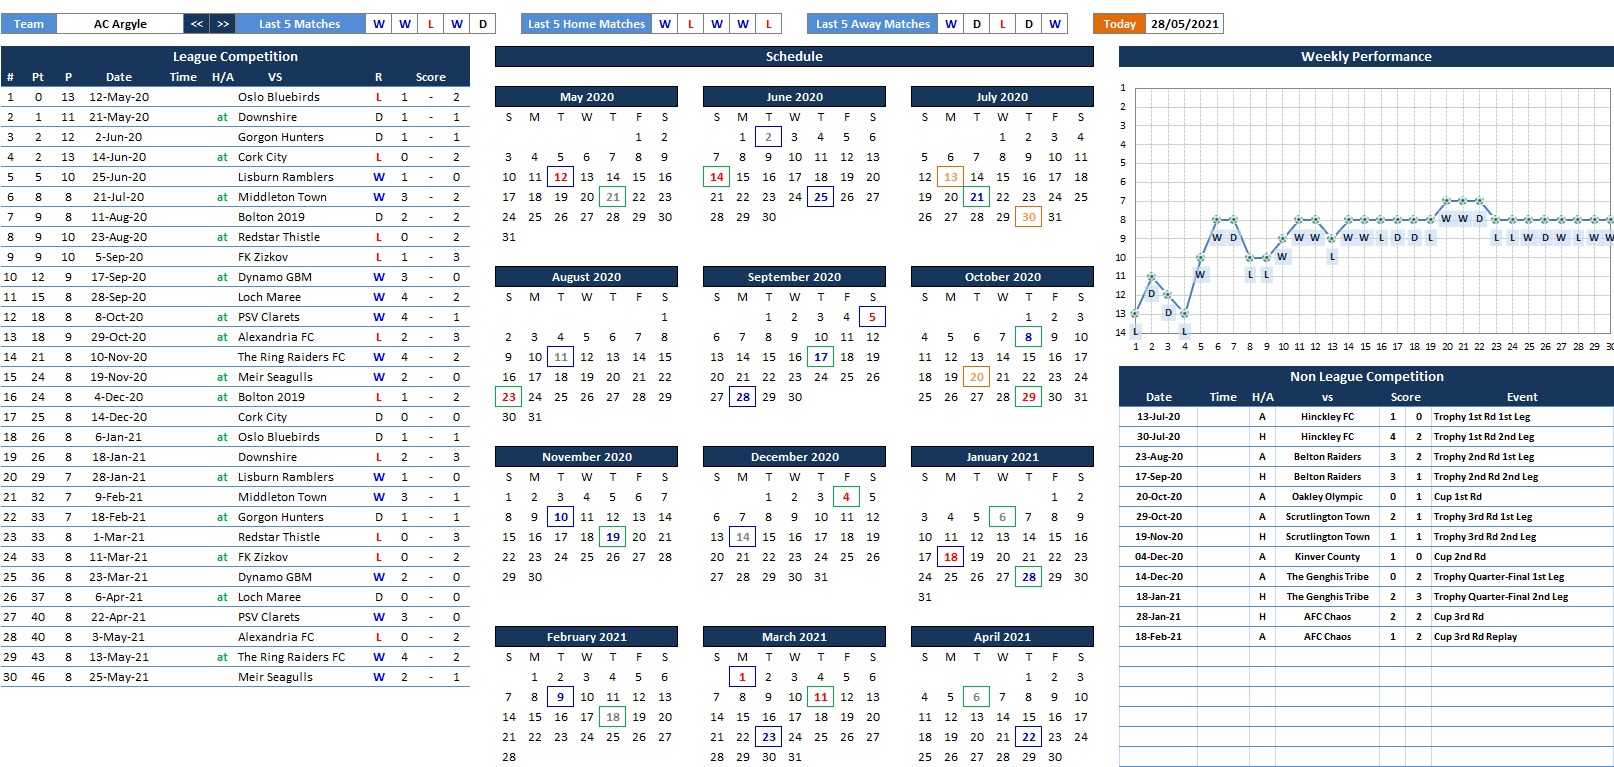Click the Non League Competition header
The width and height of the screenshot is (1614, 767).
click(1365, 377)
